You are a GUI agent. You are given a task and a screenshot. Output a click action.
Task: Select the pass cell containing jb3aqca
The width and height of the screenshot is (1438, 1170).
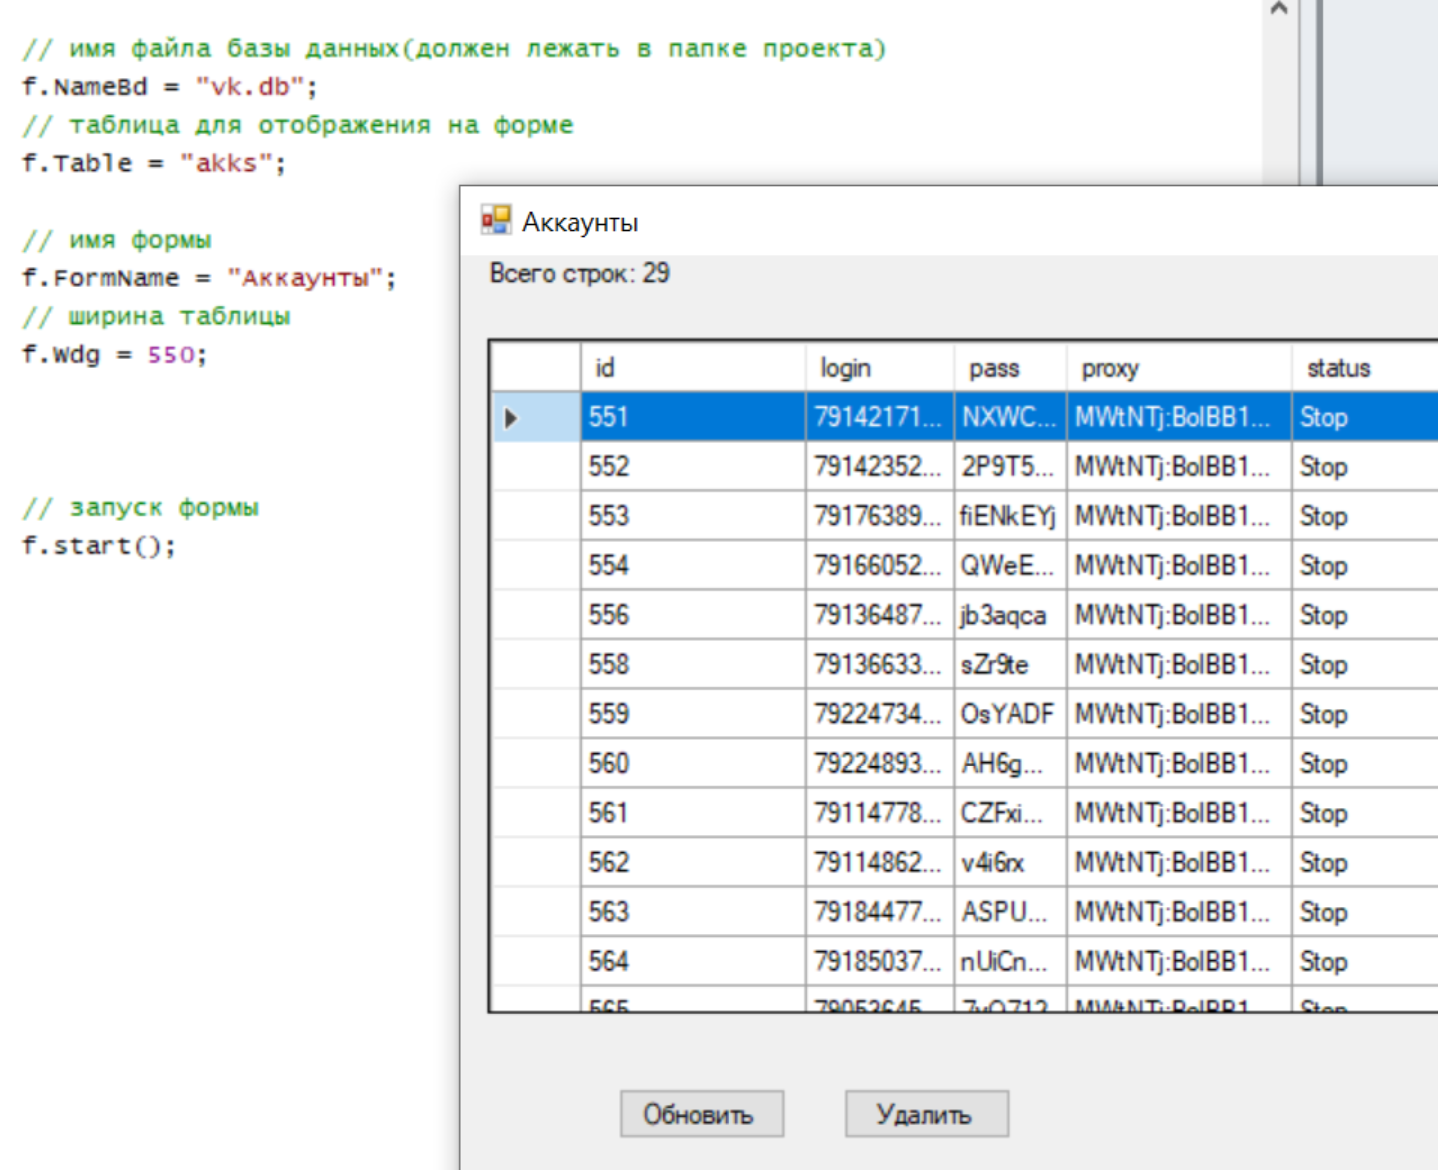pos(1009,615)
